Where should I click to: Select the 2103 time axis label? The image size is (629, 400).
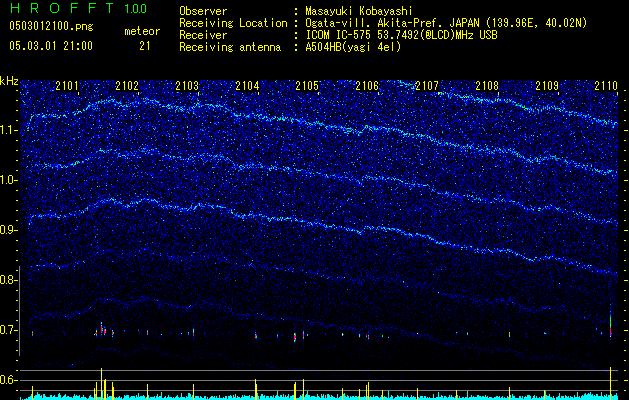(x=187, y=87)
